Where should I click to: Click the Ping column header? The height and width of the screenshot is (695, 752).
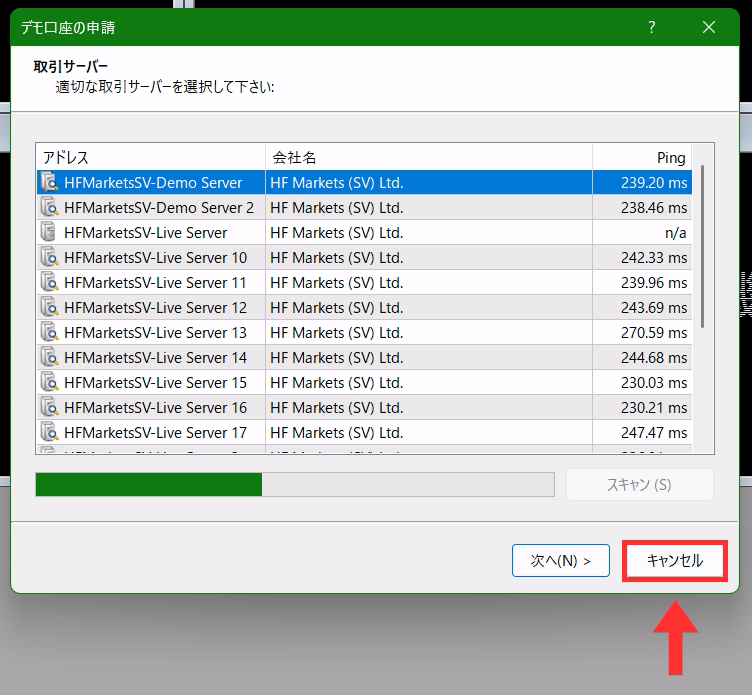pyautogui.click(x=642, y=157)
